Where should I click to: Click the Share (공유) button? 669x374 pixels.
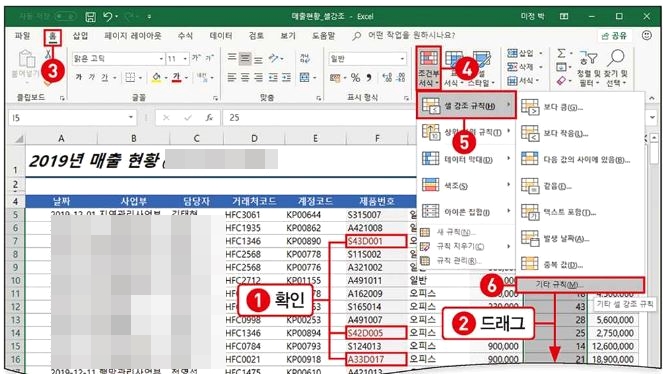(614, 36)
